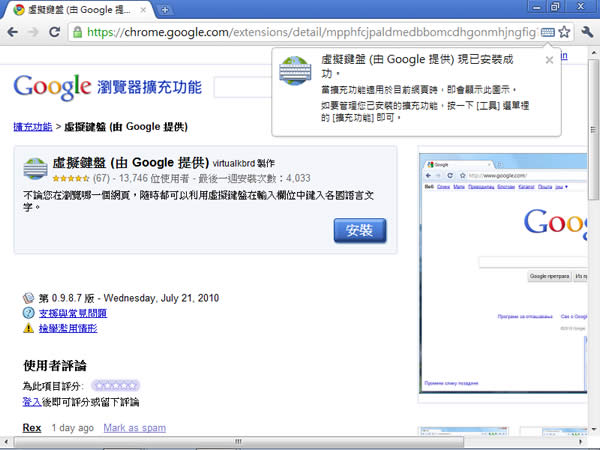Click the 瀏覽器擴充功能 heading text
Viewport: 600px width, 450px height.
(x=149, y=87)
